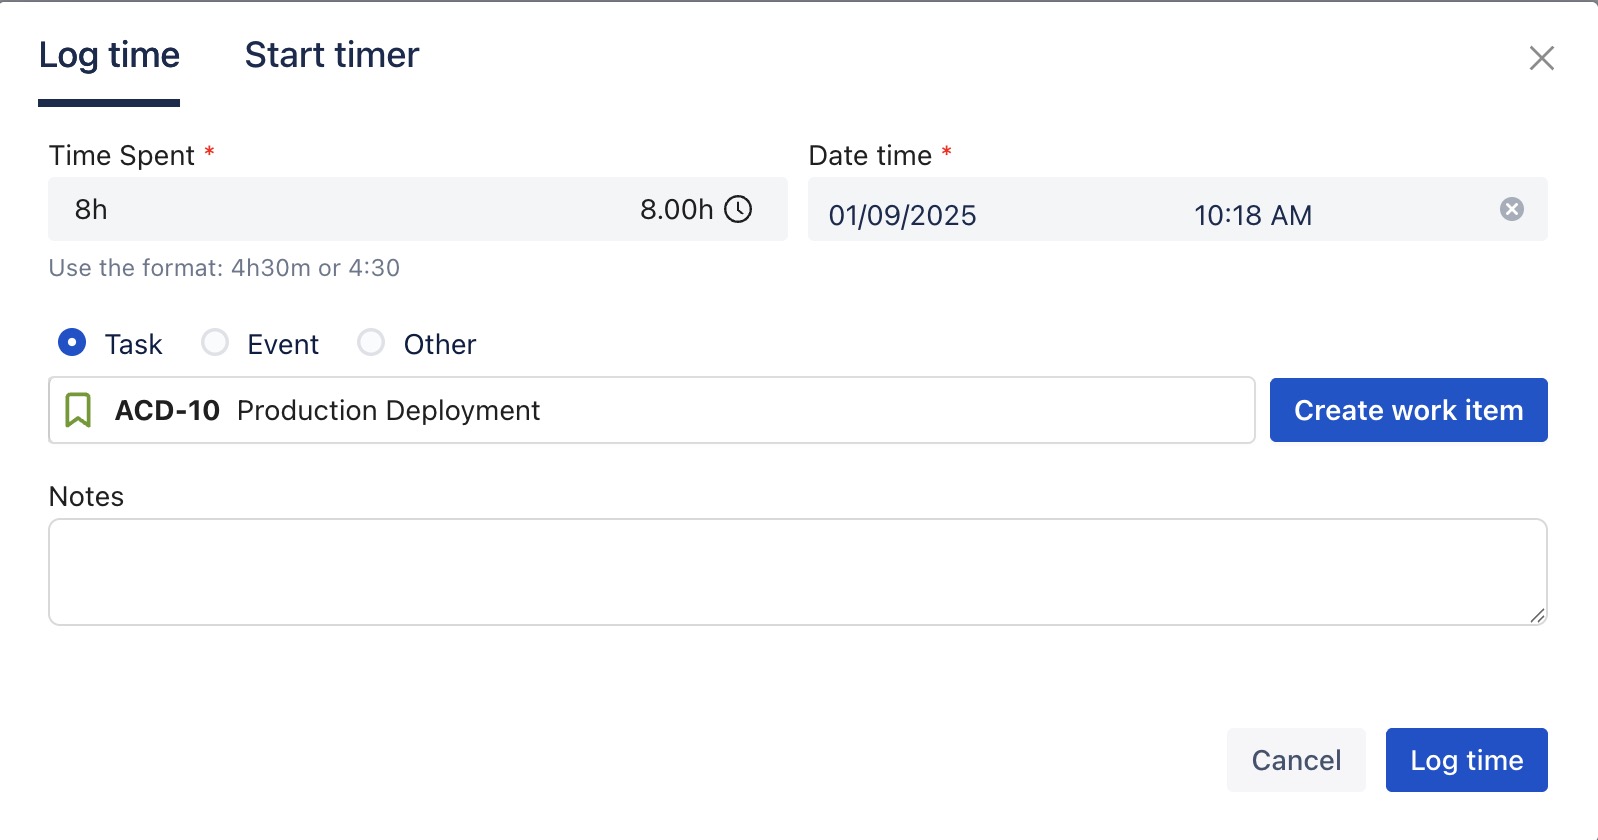This screenshot has height=840, width=1598.
Task: Open the date picker showing 01/09/2025
Action: [x=902, y=215]
